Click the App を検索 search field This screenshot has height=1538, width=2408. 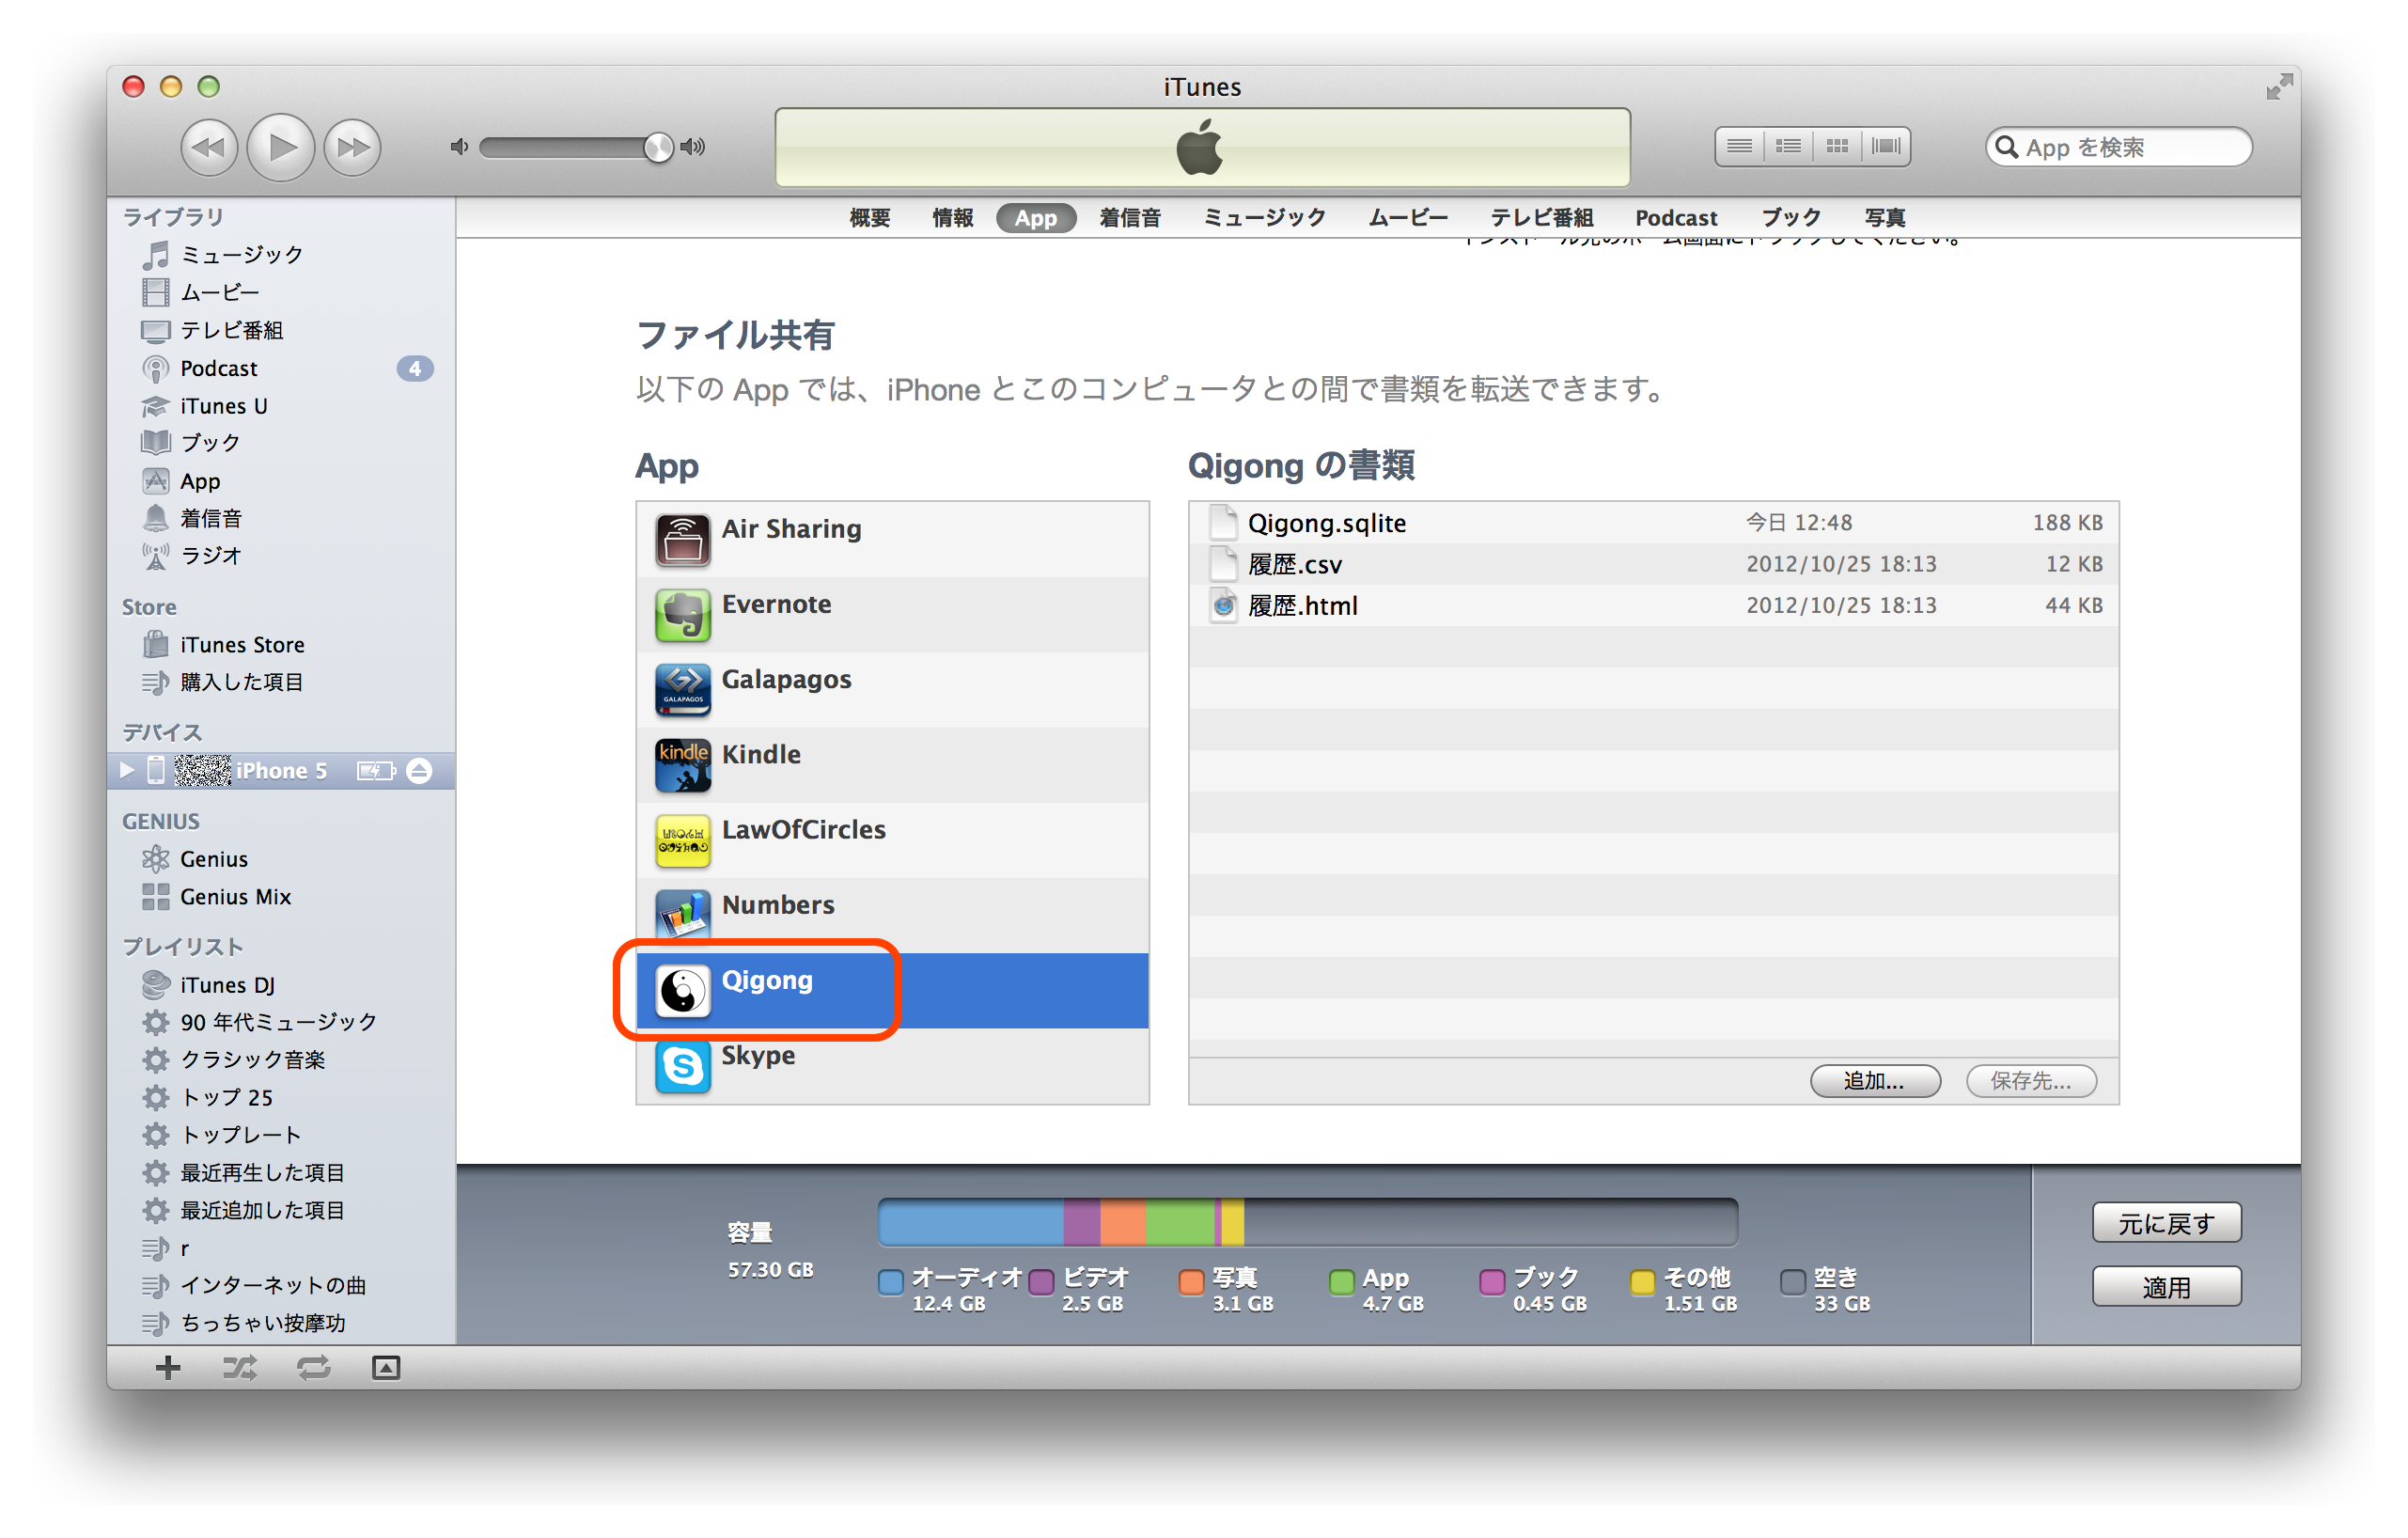coord(2130,148)
